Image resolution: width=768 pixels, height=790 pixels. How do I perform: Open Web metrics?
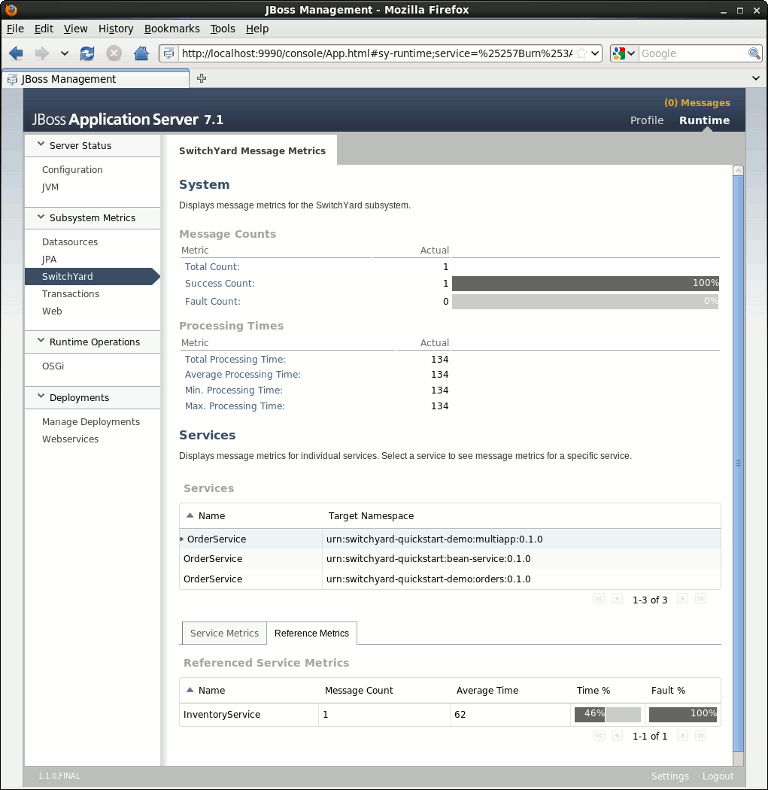pyautogui.click(x=52, y=311)
